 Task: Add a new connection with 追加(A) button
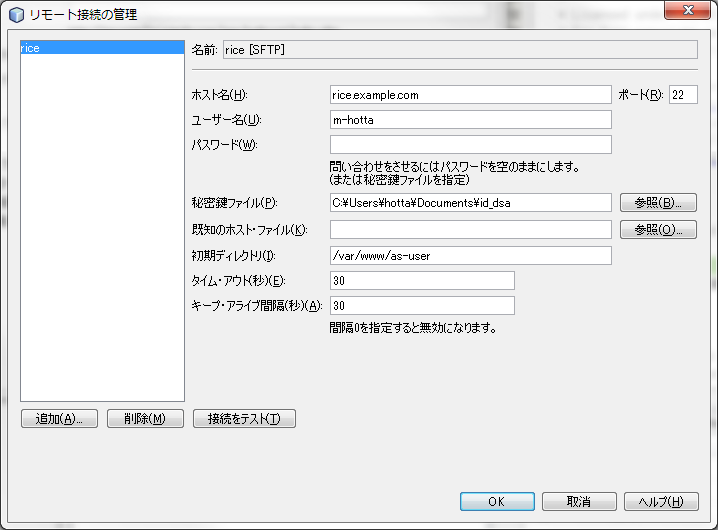pyautogui.click(x=59, y=418)
